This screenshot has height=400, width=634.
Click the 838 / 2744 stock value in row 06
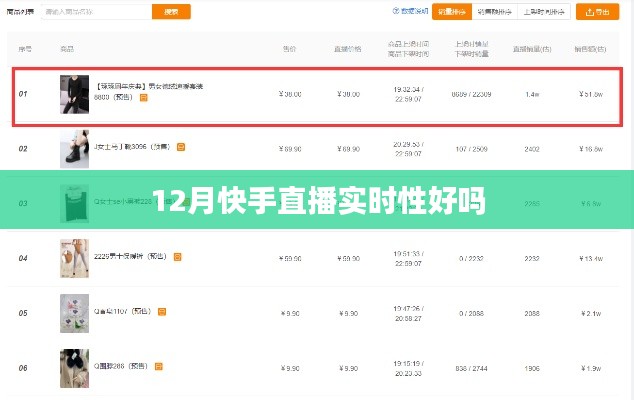click(x=471, y=369)
